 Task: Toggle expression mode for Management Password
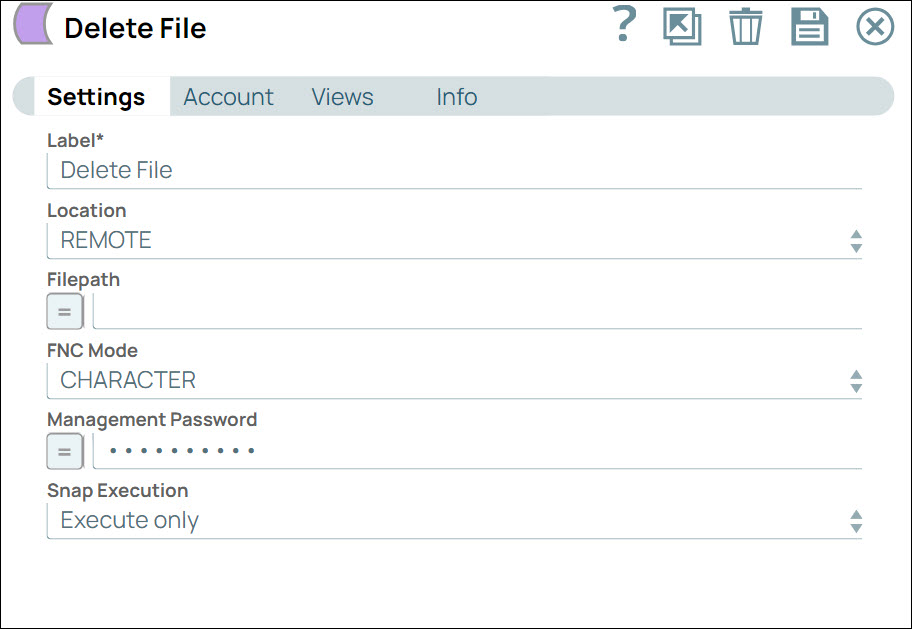(x=64, y=451)
